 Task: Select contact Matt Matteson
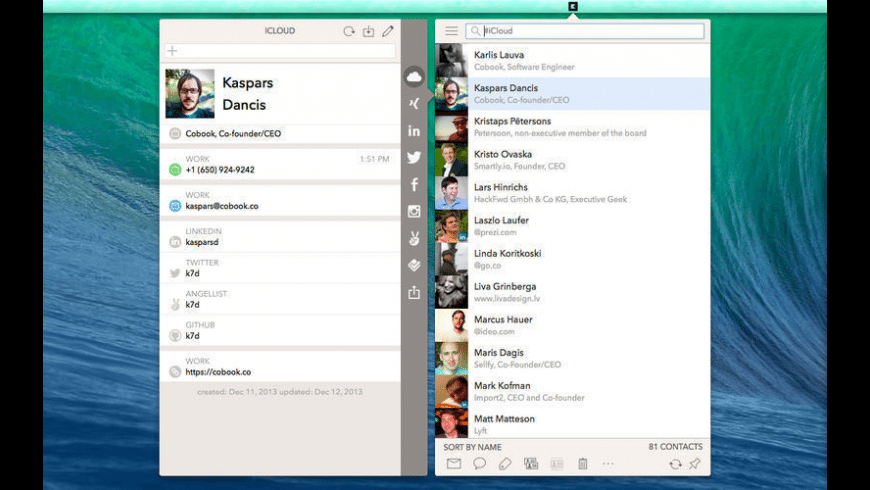pyautogui.click(x=572, y=423)
